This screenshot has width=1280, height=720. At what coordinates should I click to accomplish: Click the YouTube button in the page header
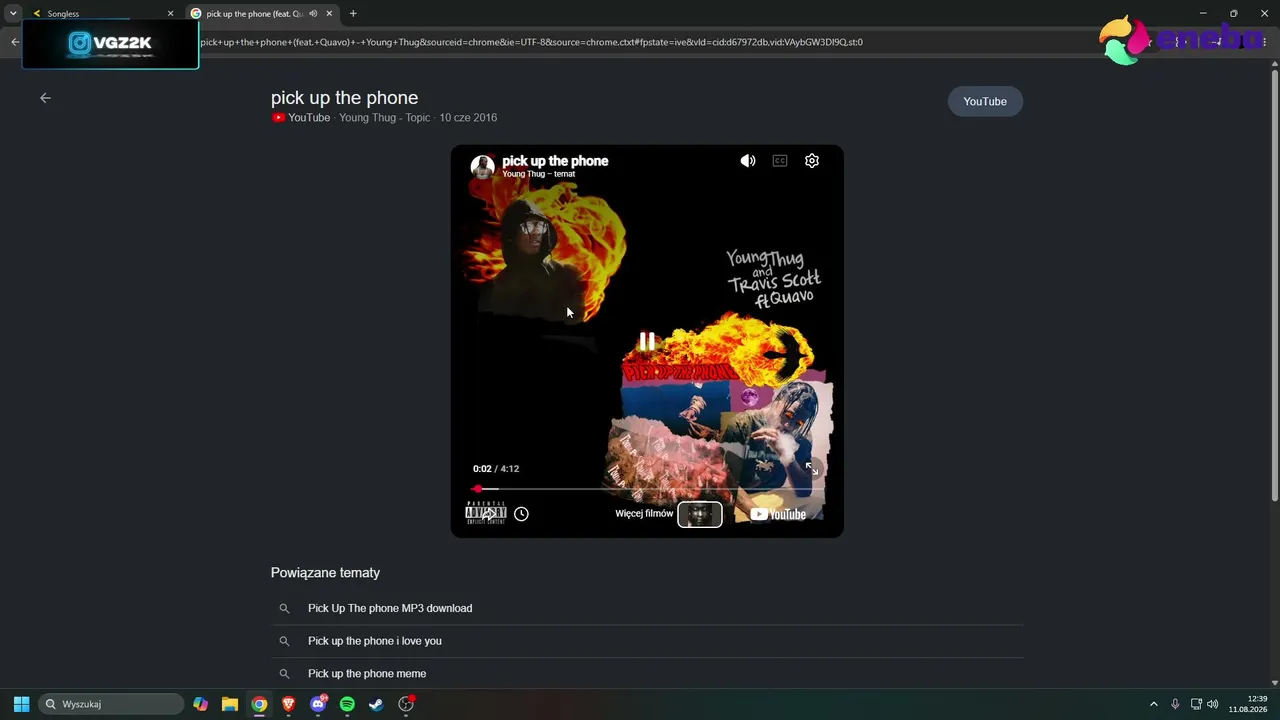click(x=985, y=101)
